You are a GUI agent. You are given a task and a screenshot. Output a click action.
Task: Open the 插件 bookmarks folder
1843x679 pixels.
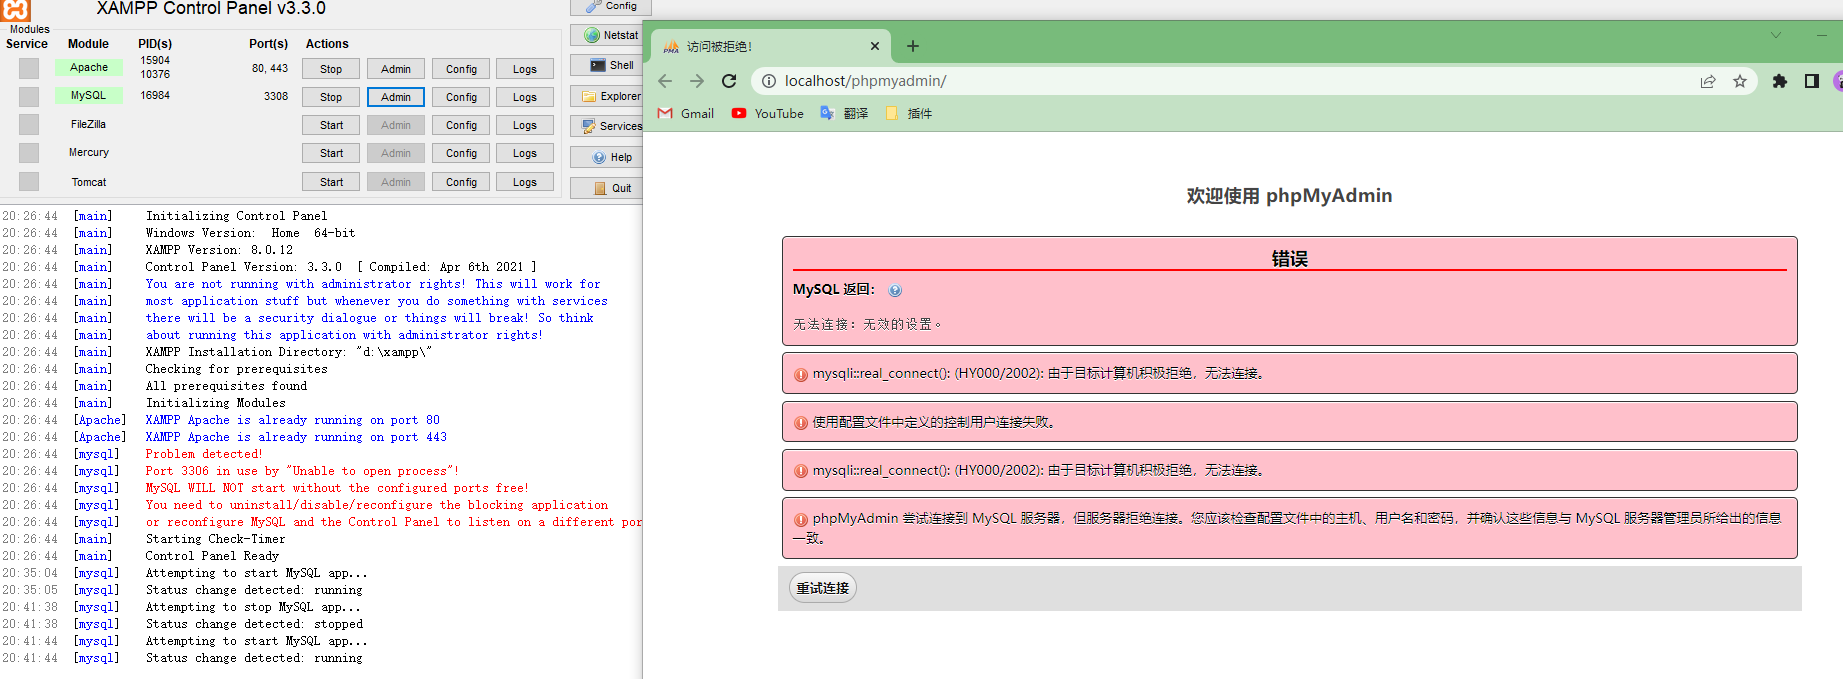(x=908, y=114)
